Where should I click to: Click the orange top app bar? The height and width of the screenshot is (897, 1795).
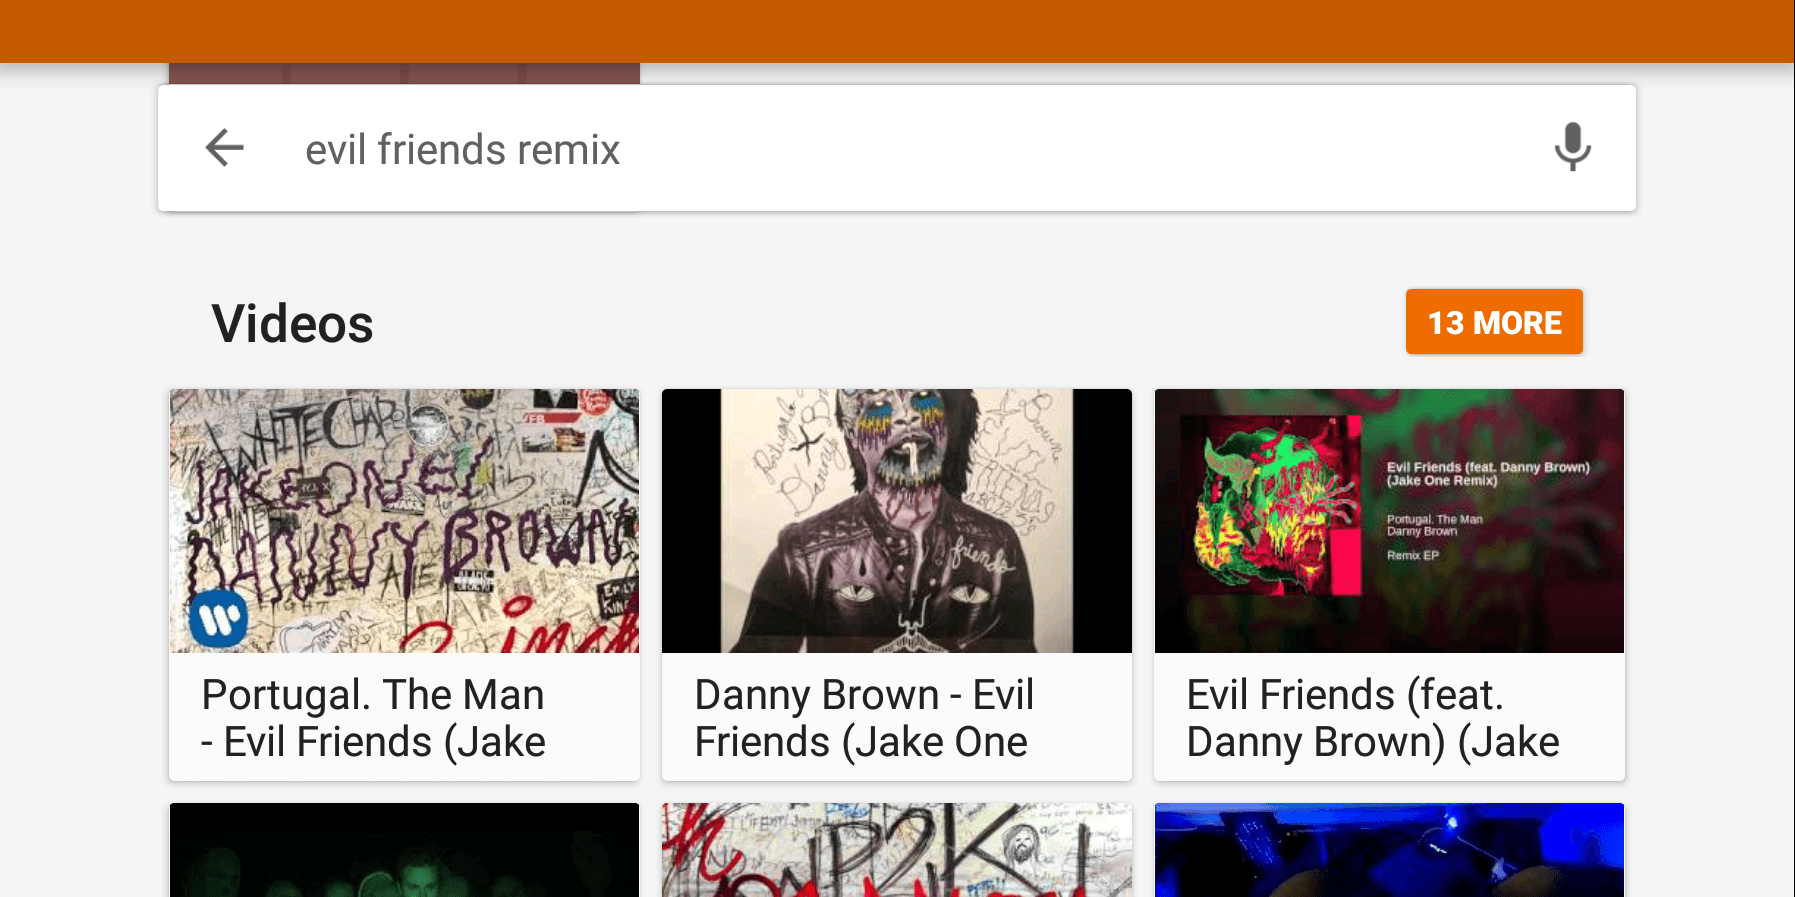(897, 31)
